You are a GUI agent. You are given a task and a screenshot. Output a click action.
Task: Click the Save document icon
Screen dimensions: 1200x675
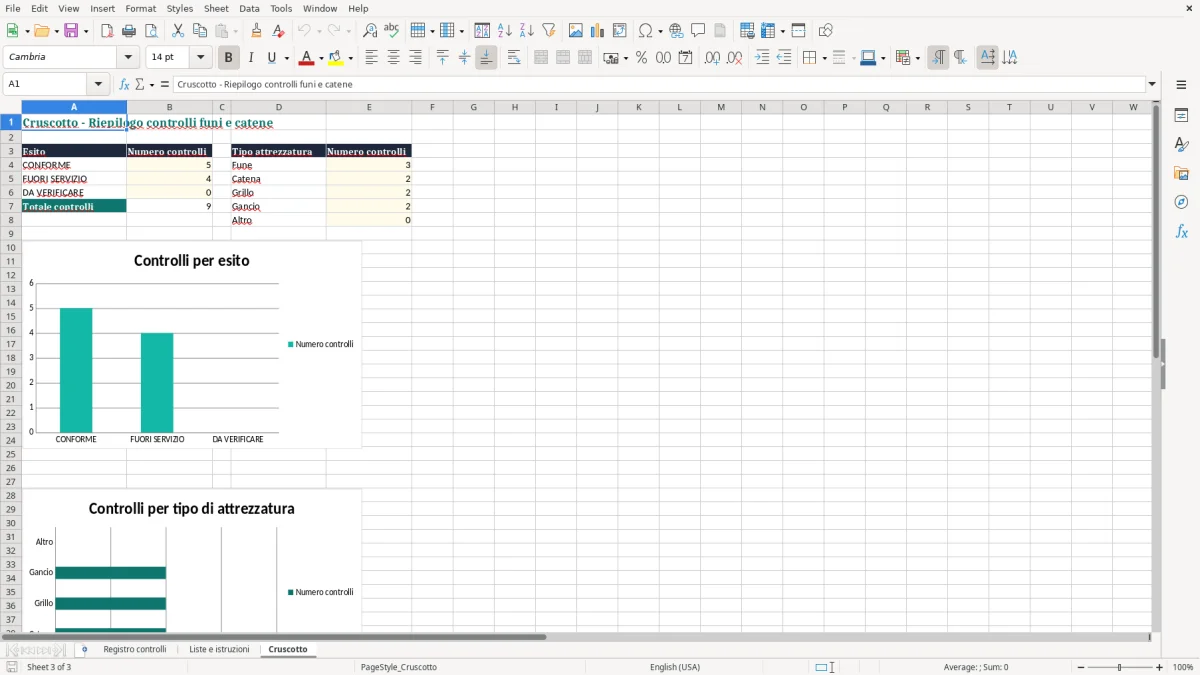click(71, 31)
